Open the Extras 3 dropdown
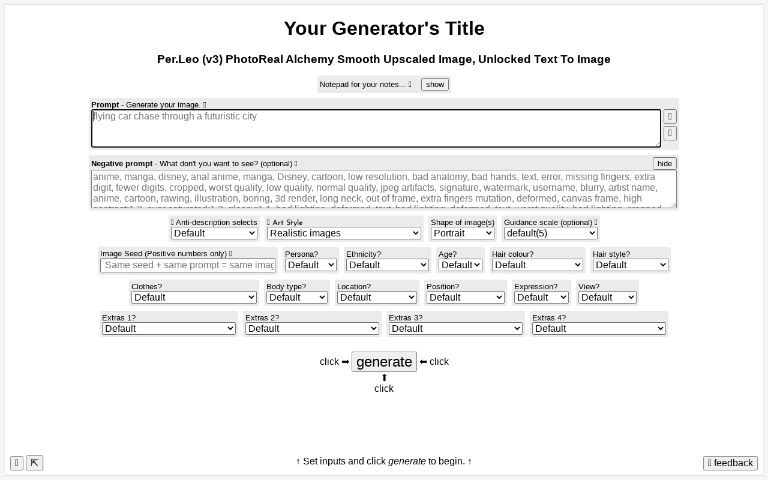This screenshot has height=480, width=768. pos(456,329)
